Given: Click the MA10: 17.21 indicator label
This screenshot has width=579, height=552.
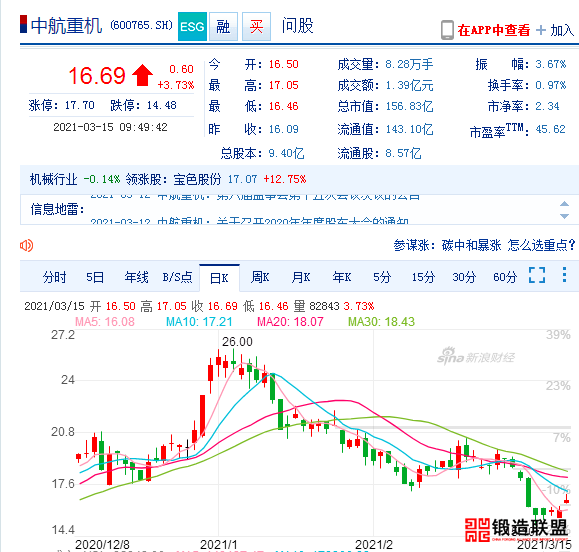Looking at the screenshot, I should [x=199, y=322].
